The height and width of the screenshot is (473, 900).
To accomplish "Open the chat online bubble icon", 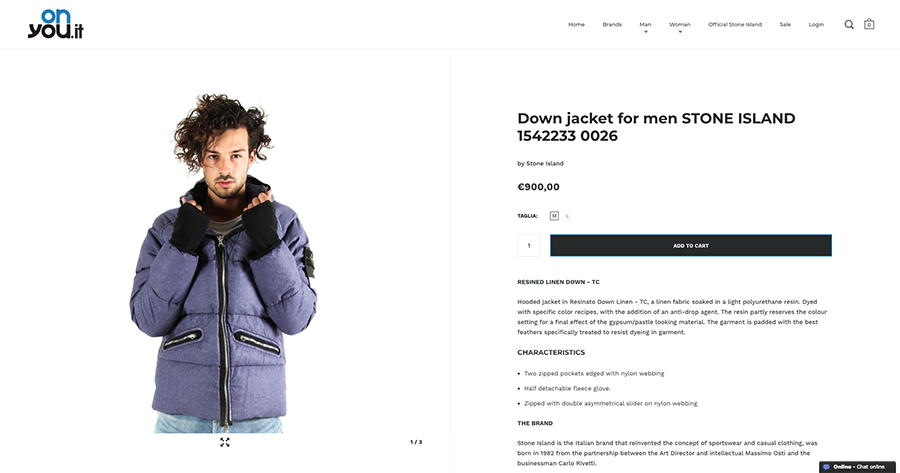I will pos(827,467).
